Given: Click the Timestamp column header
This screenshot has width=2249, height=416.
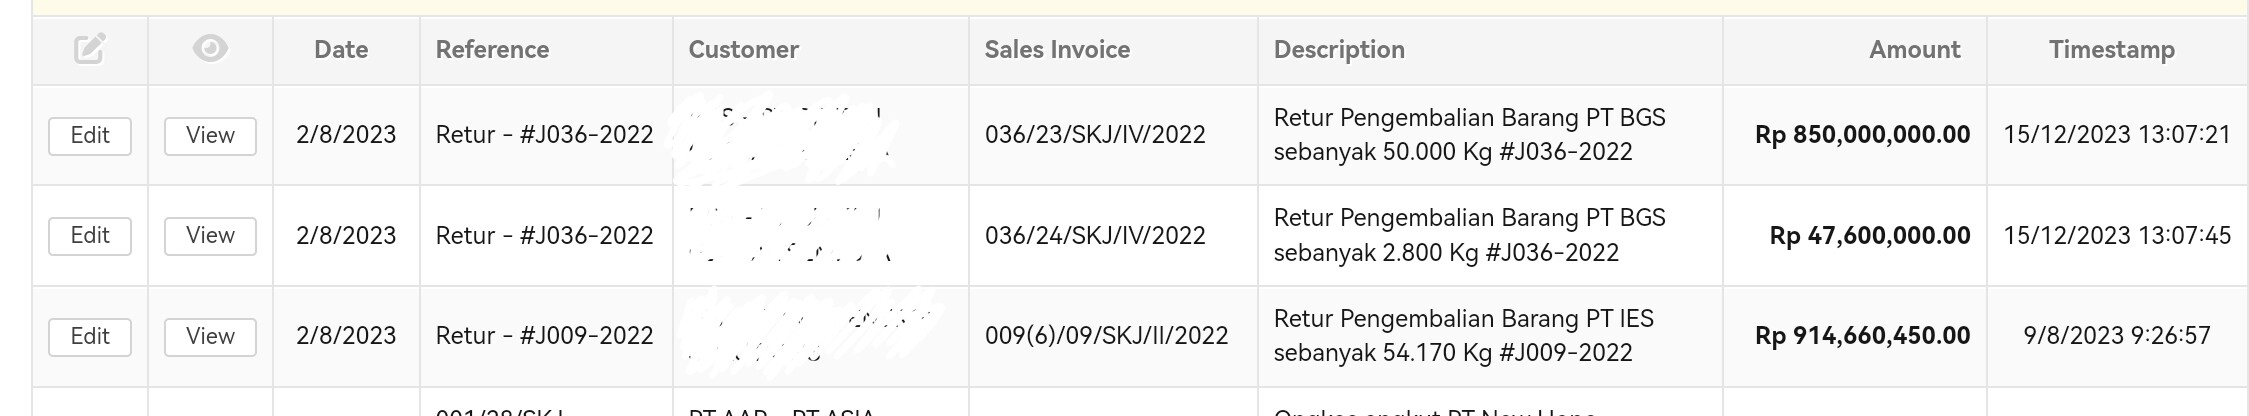Looking at the screenshot, I should tap(2111, 50).
